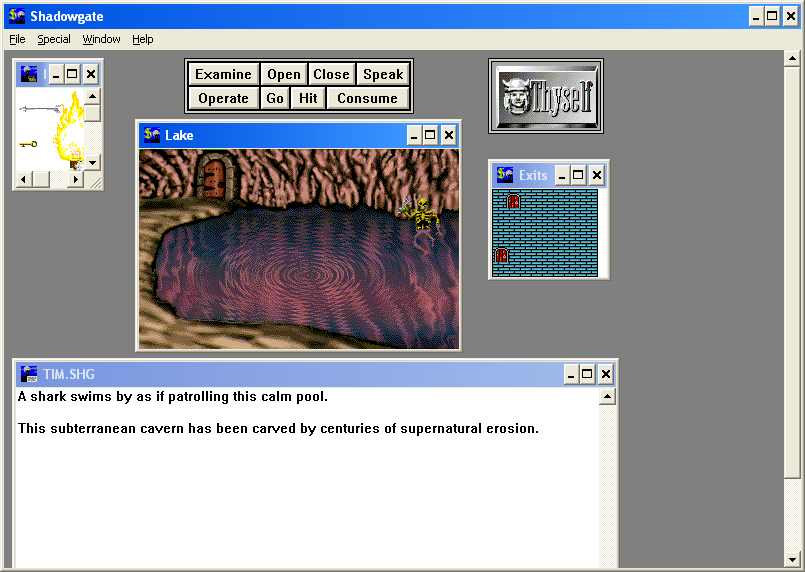The image size is (805, 572).
Task: Click the Exits window title icon
Action: pos(505,175)
